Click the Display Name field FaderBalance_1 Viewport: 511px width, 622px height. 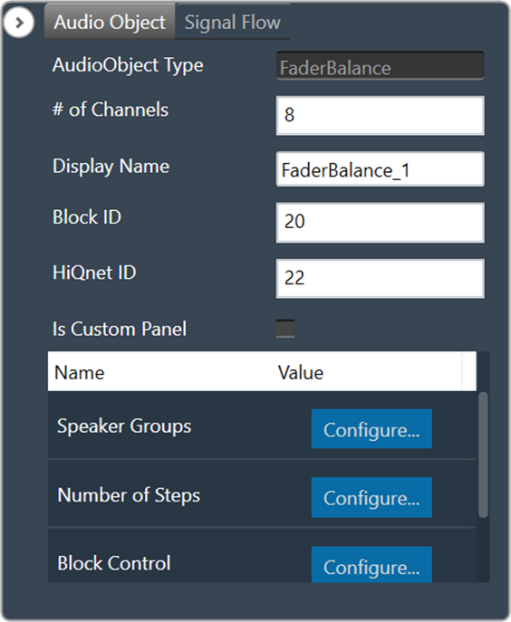coord(380,169)
